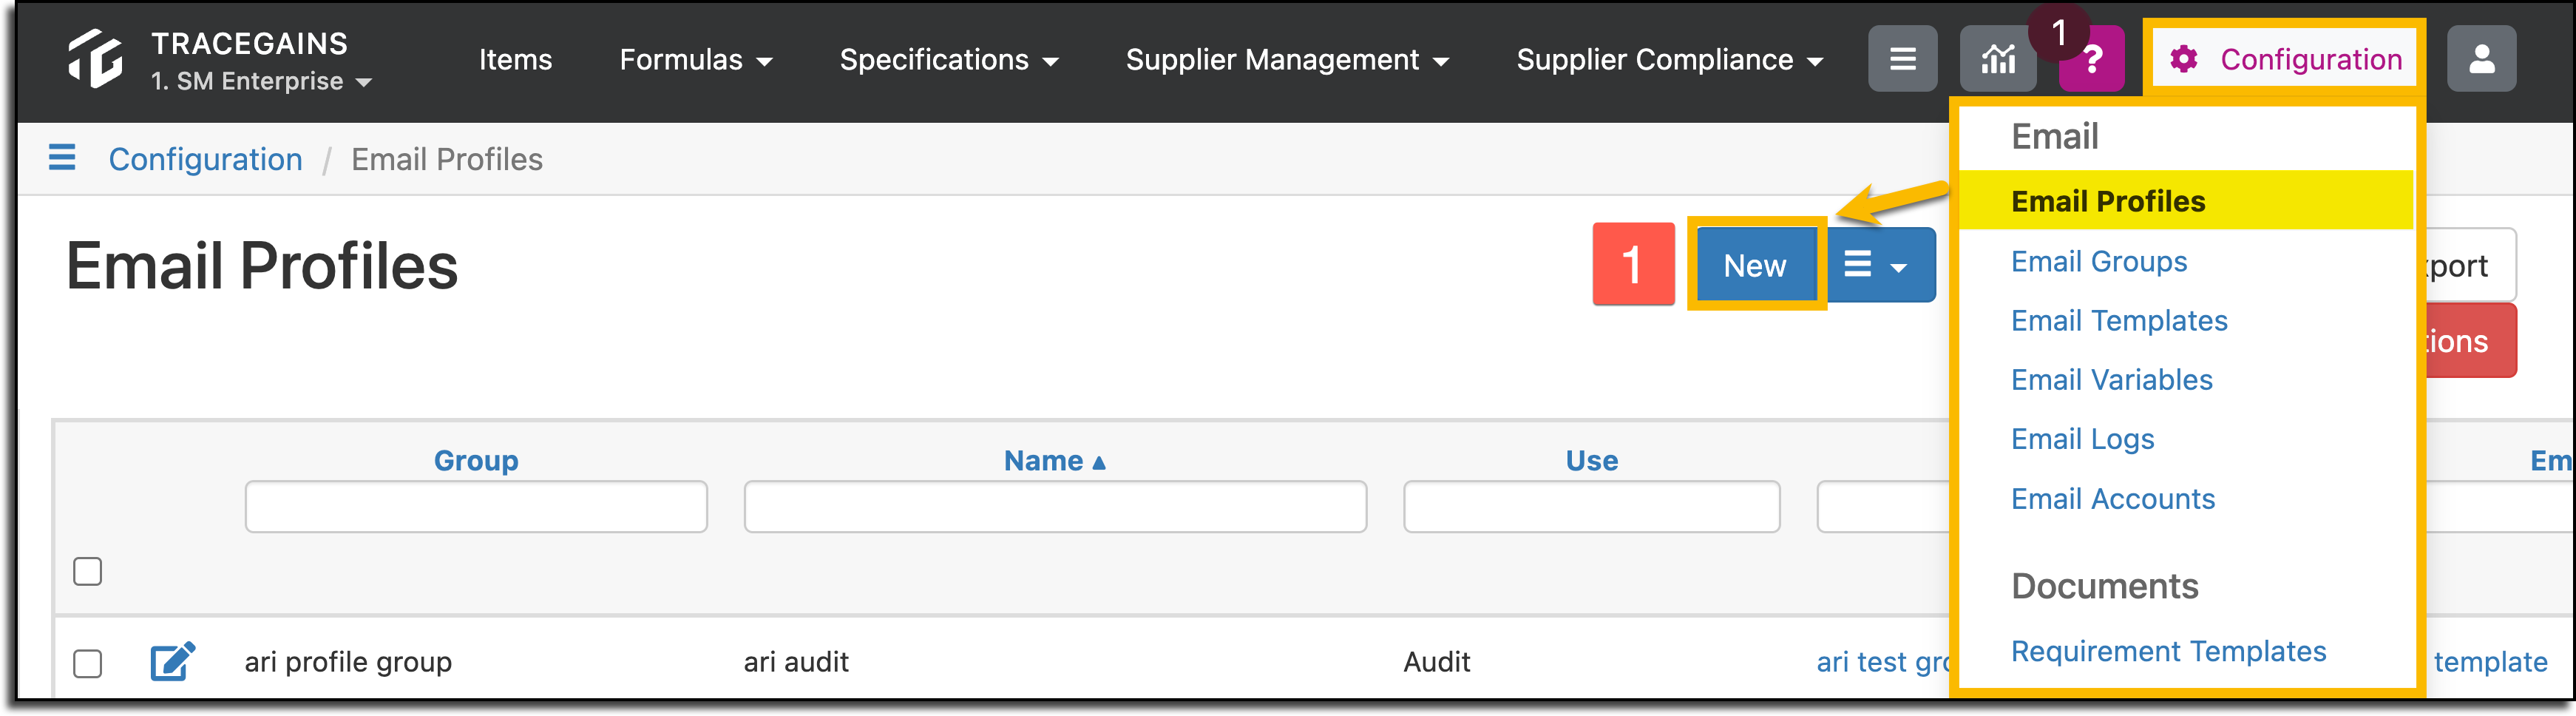Click the TraceGains logo icon

95,58
